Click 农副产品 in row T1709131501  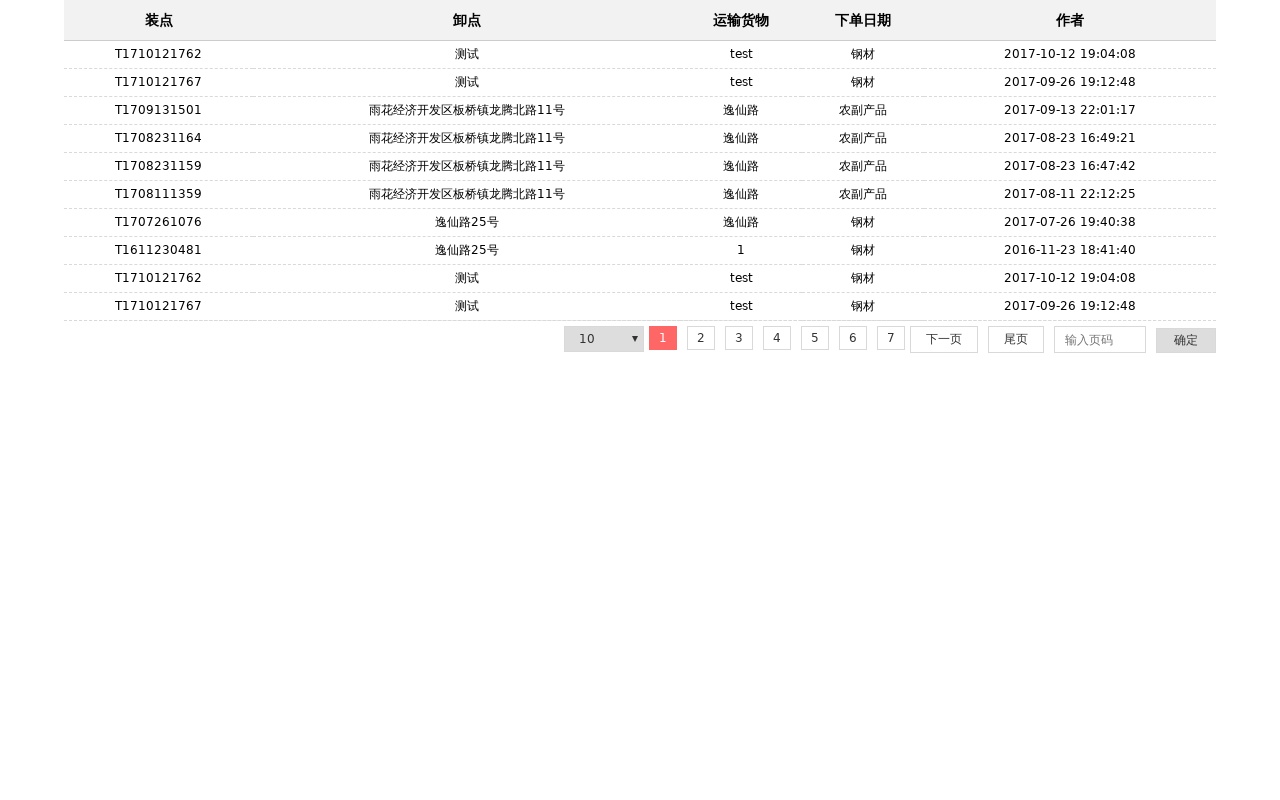point(863,110)
